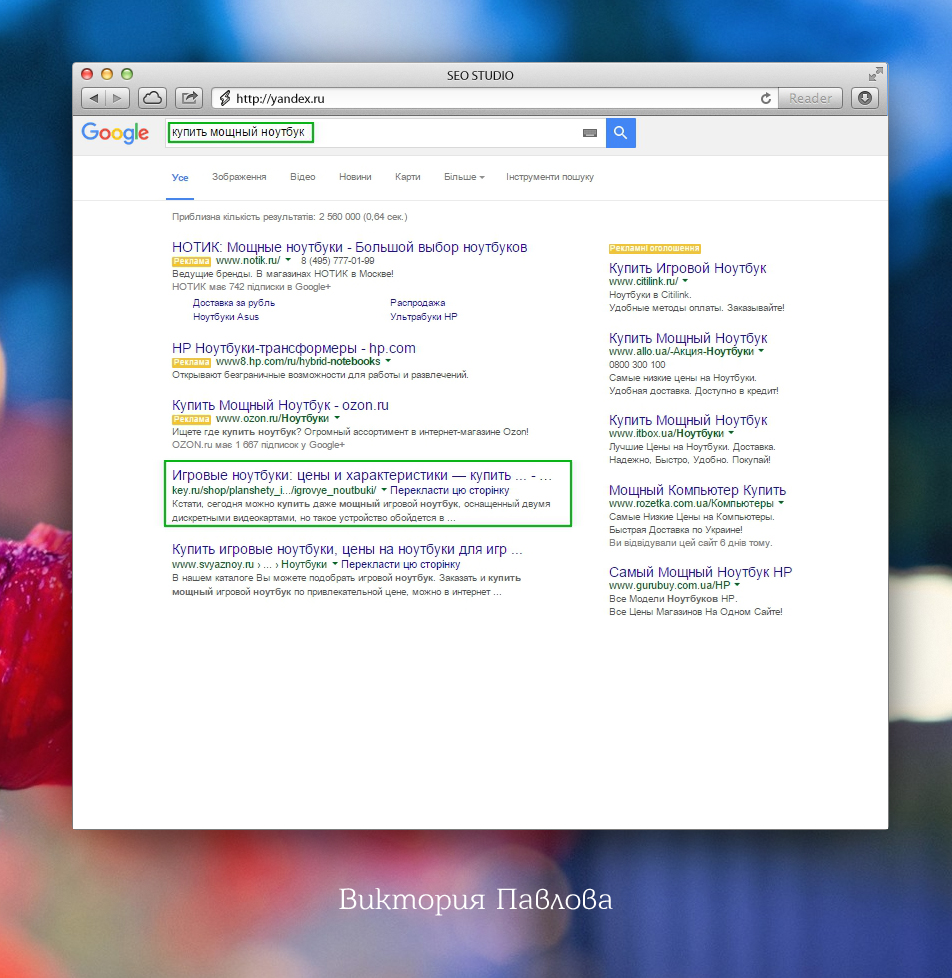
Task: Open the on-screen keyboard icon in search box
Action: pos(590,133)
